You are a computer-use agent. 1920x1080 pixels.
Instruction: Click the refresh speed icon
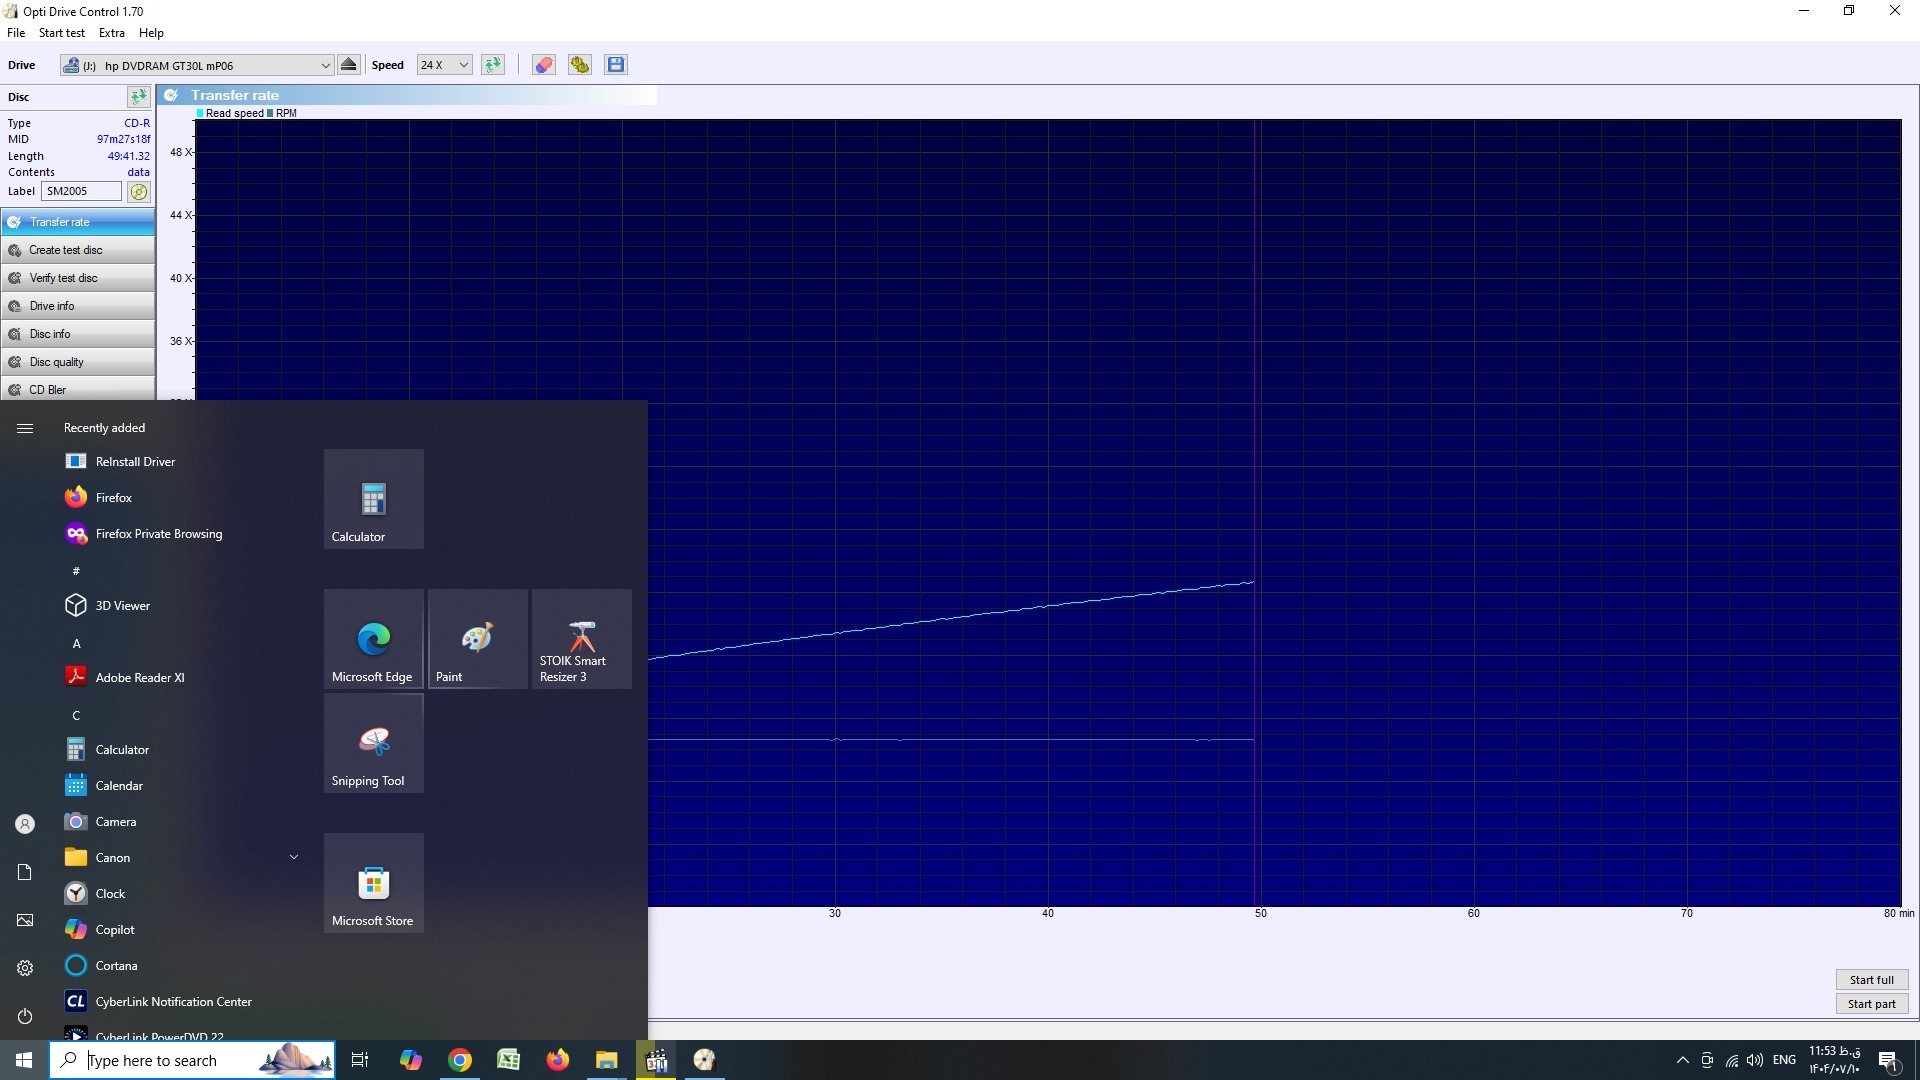[493, 65]
